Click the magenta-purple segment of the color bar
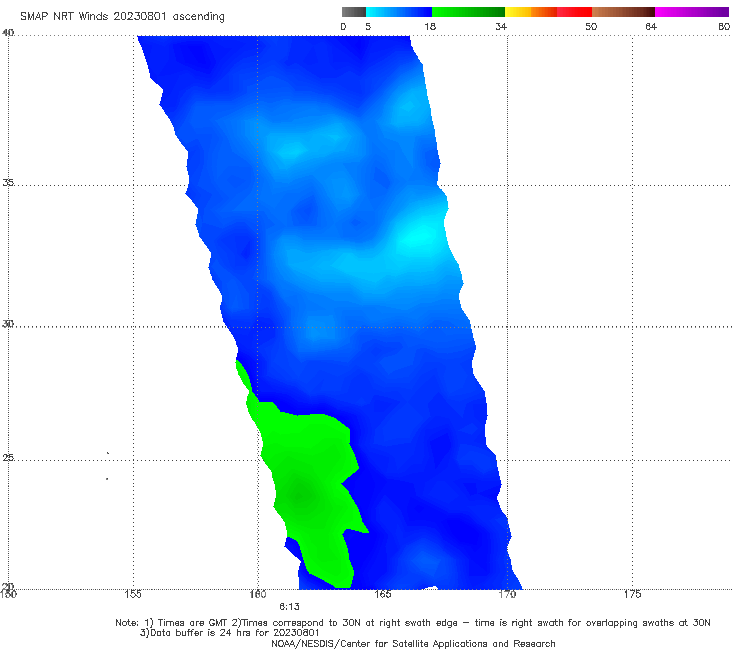 [x=692, y=12]
